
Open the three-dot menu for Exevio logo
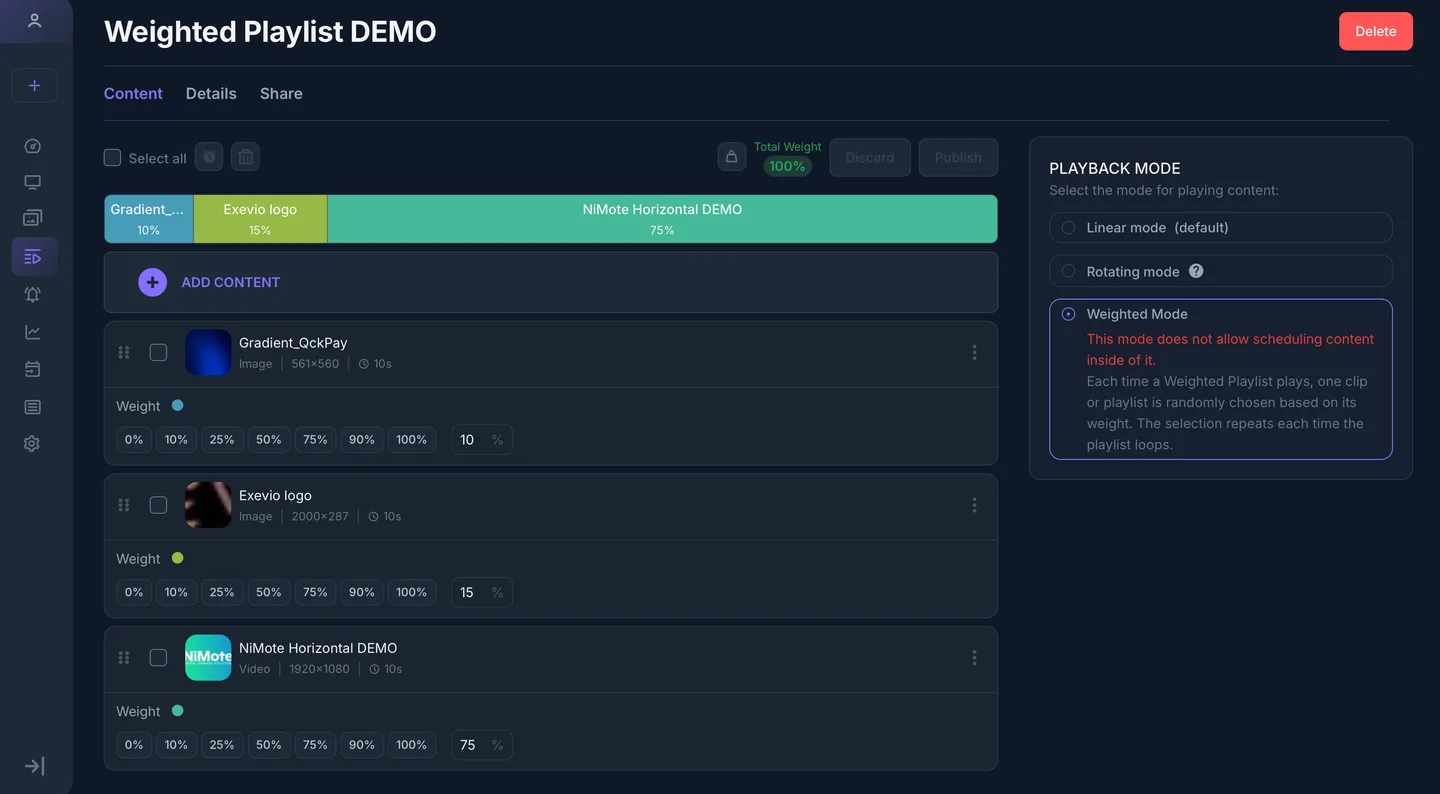[x=974, y=505]
